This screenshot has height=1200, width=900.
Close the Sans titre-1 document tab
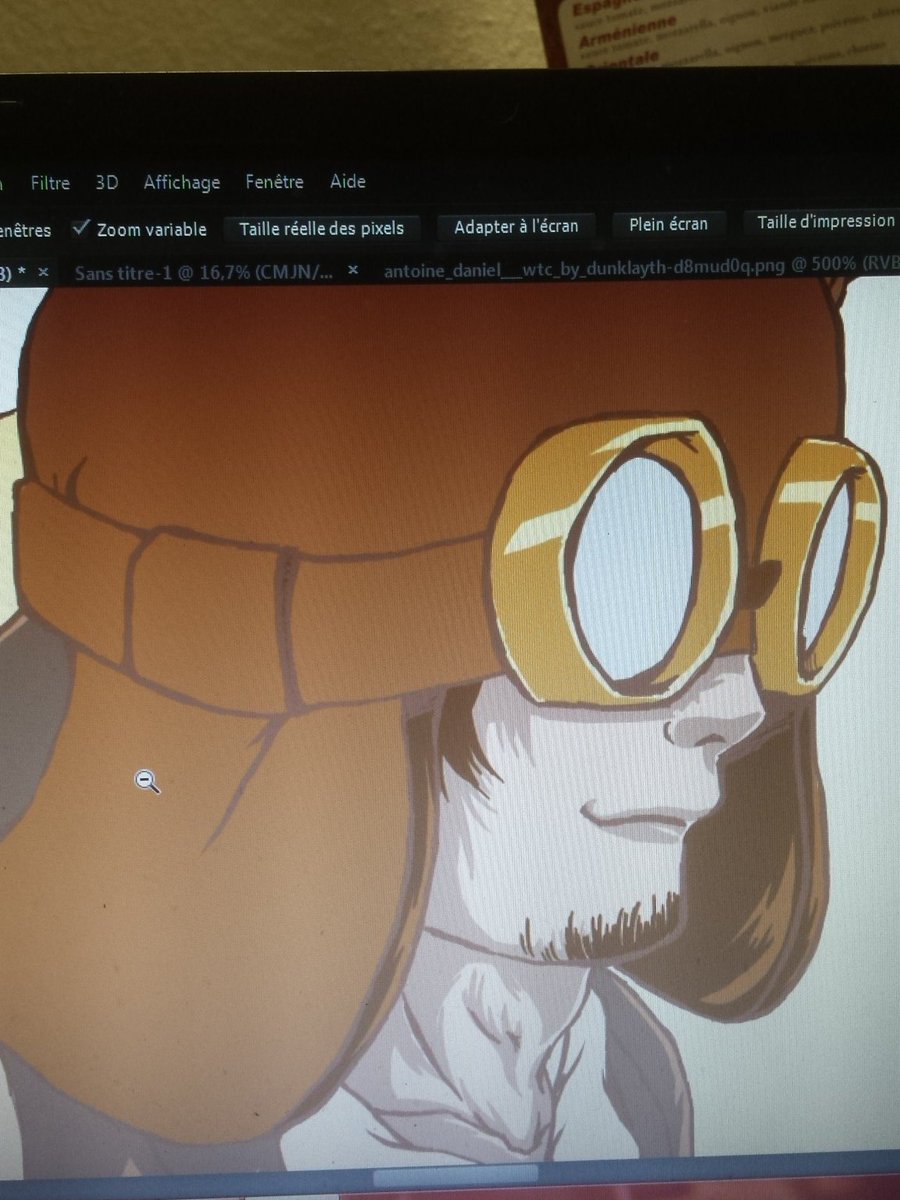click(353, 271)
